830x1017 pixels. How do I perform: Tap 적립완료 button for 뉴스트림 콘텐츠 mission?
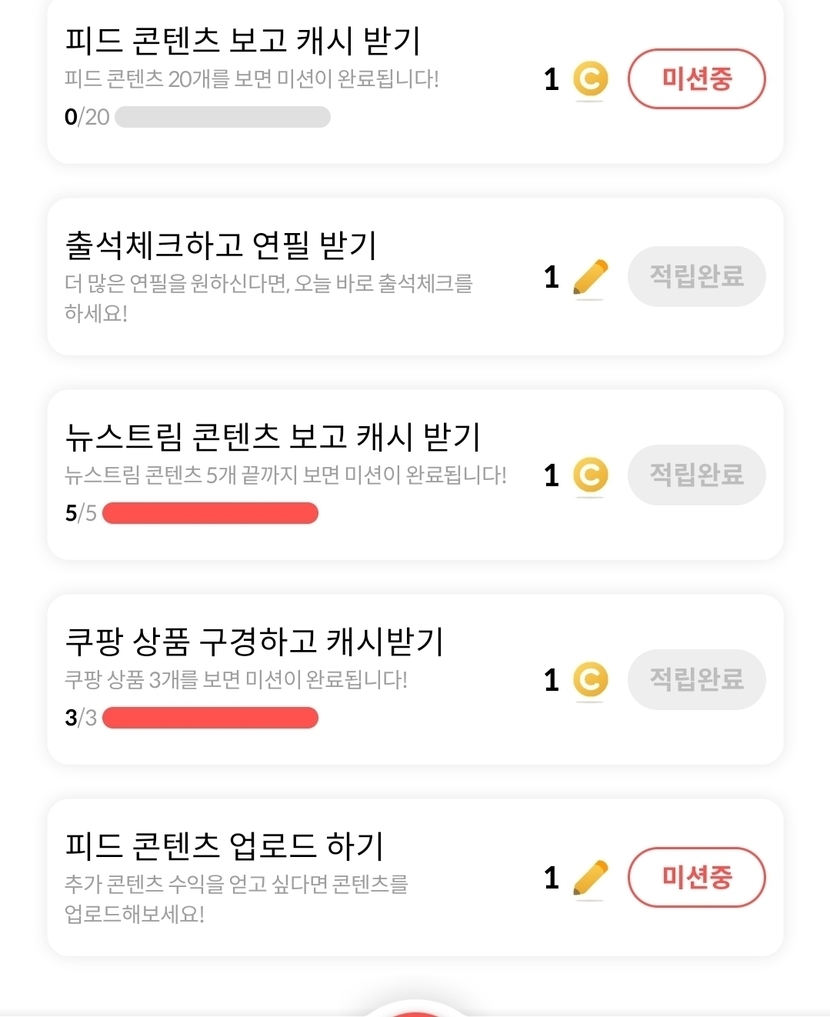(x=696, y=474)
